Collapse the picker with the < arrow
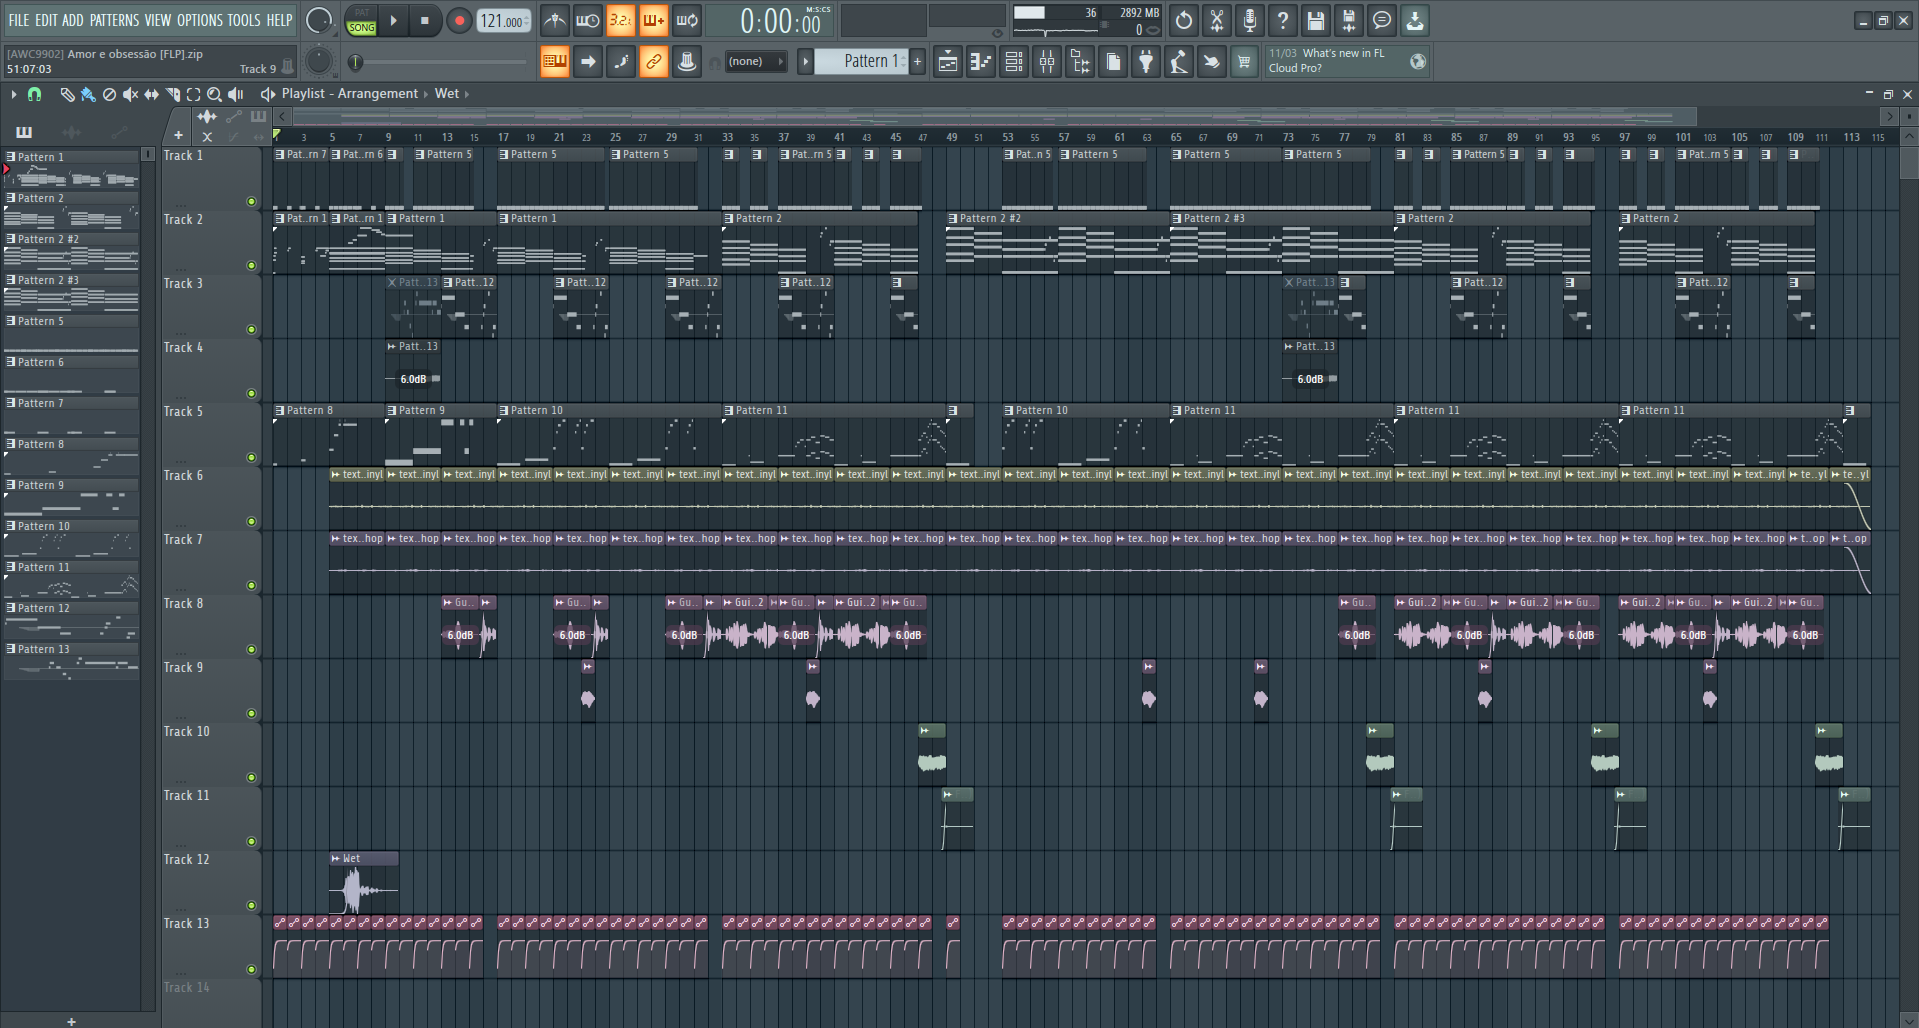Image resolution: width=1919 pixels, height=1028 pixels. [x=283, y=116]
